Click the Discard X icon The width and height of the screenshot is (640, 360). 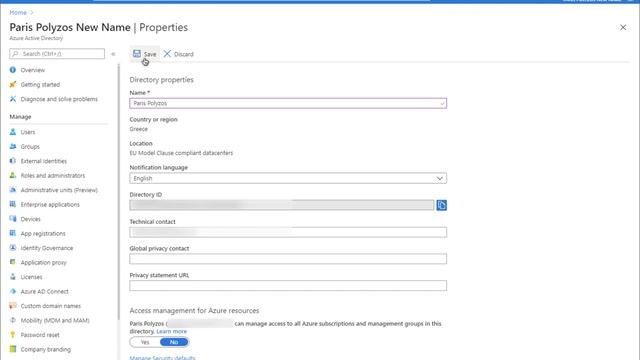[x=167, y=53]
